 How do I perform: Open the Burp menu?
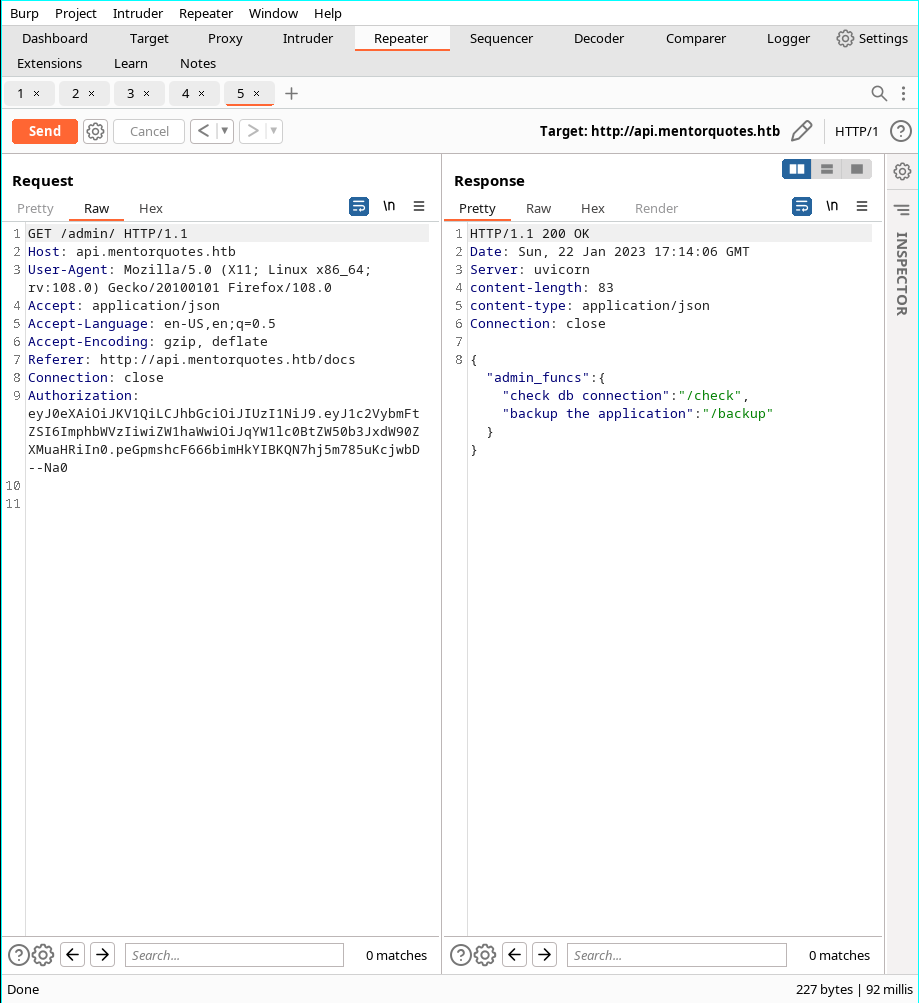[x=24, y=13]
